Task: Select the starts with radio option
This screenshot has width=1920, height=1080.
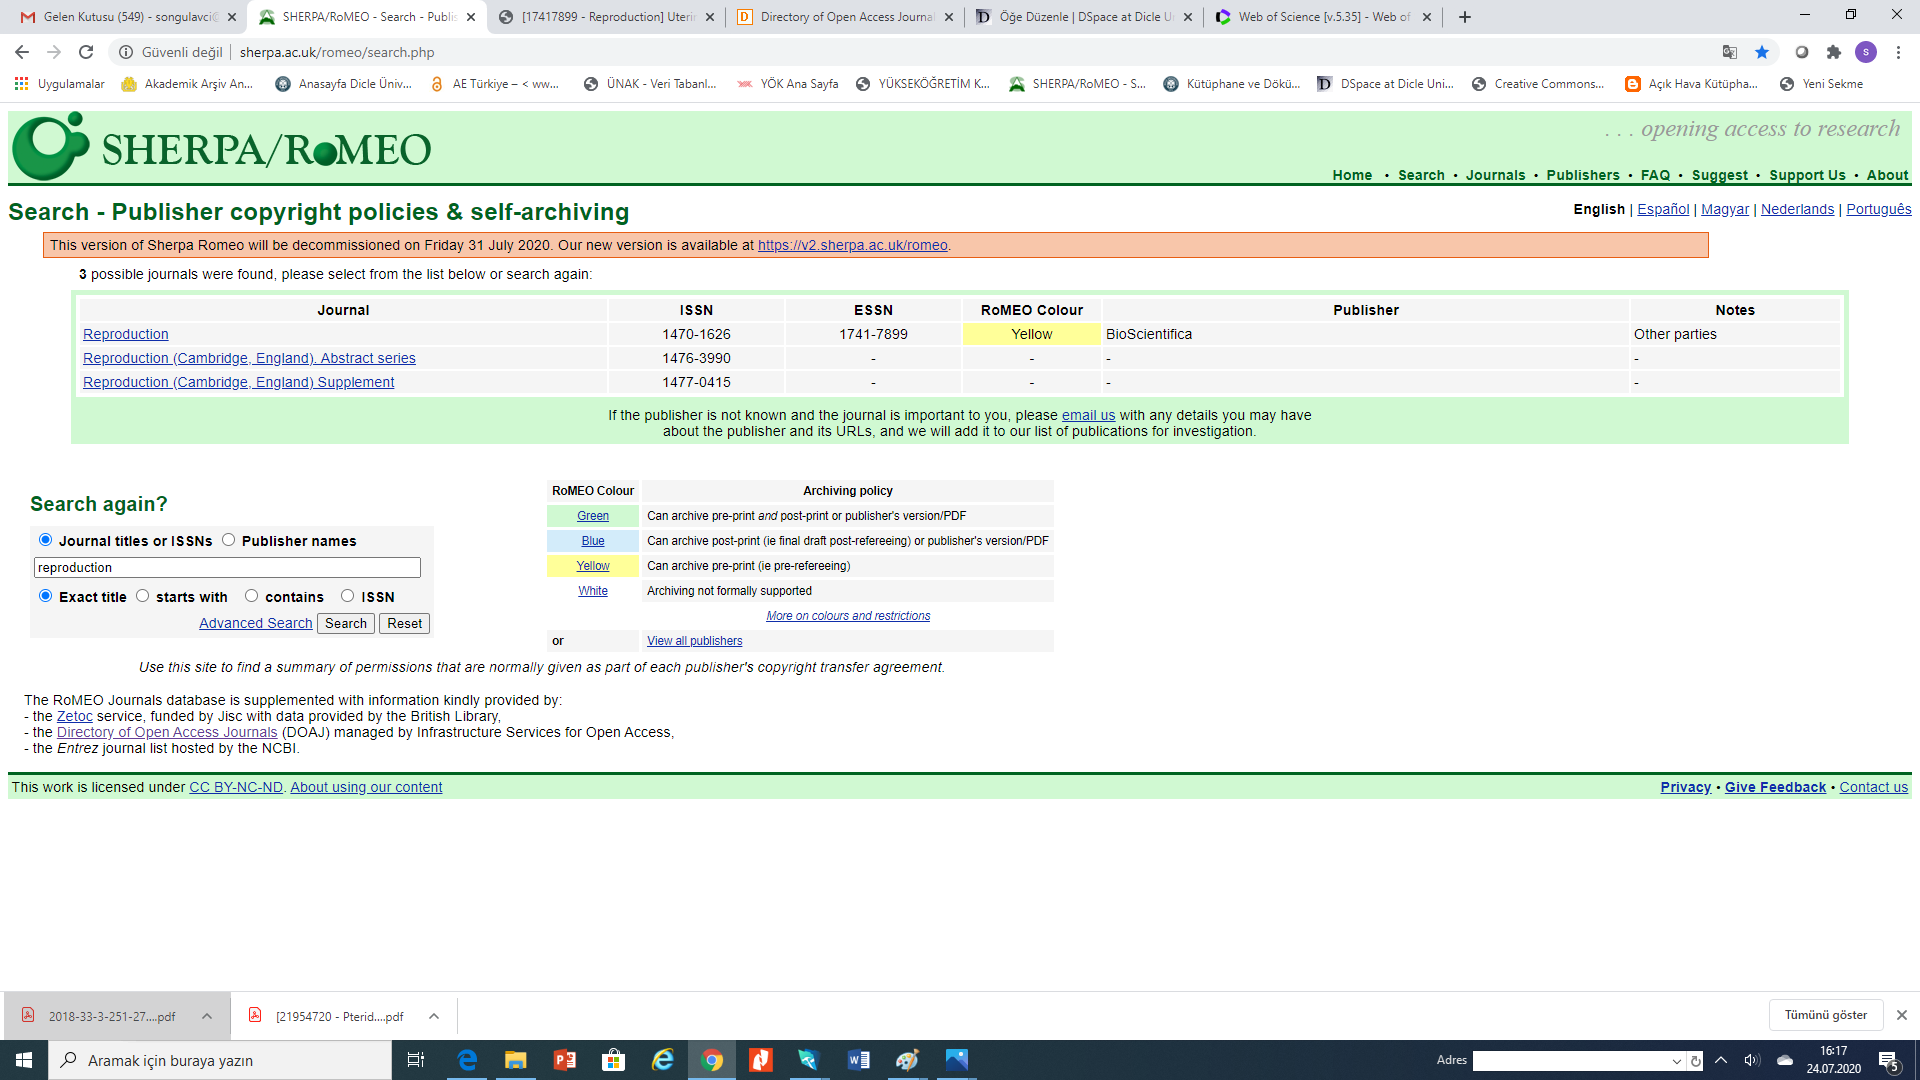Action: pos(142,596)
